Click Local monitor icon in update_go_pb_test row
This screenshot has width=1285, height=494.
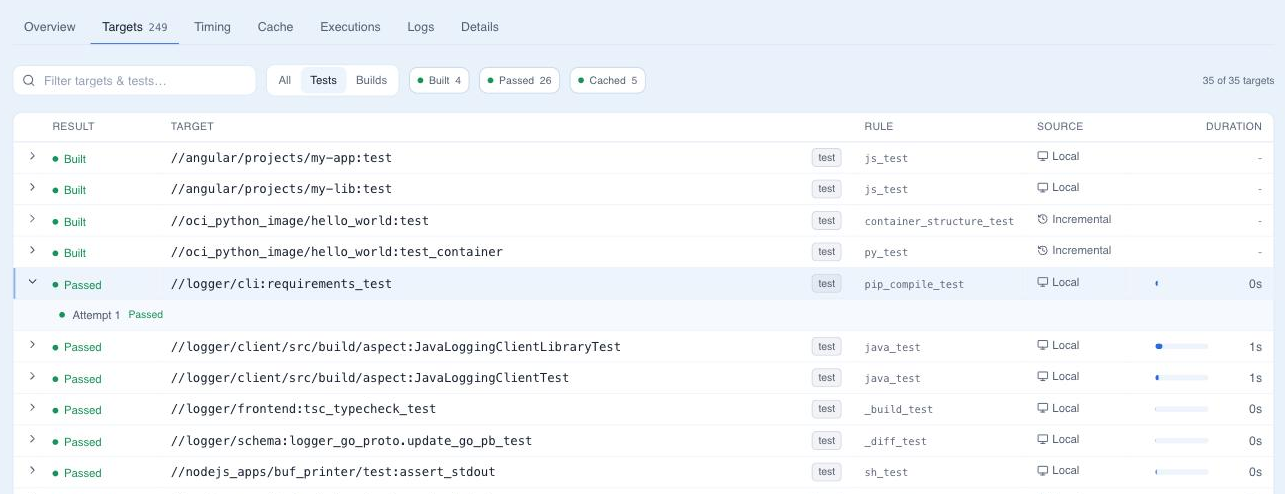coord(1043,440)
